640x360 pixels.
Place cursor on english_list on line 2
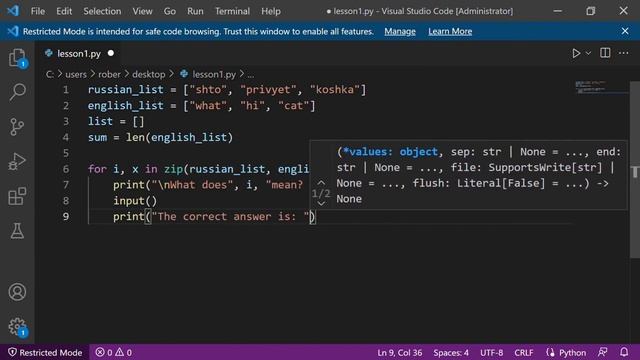(x=125, y=106)
